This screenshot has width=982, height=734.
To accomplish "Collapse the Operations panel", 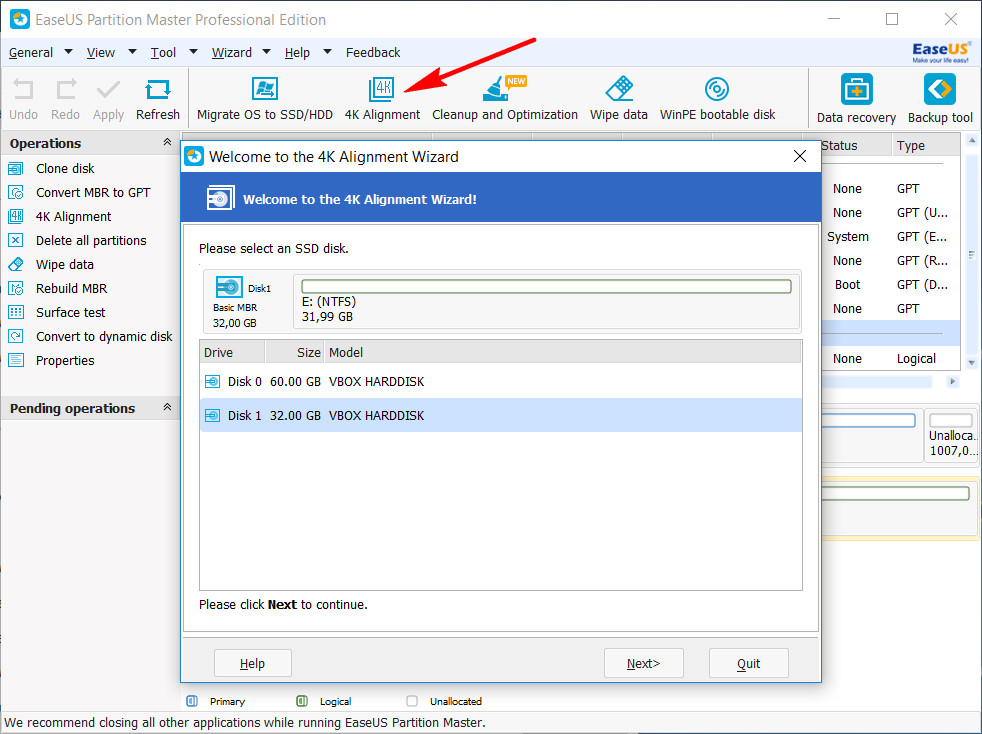I will coord(167,142).
